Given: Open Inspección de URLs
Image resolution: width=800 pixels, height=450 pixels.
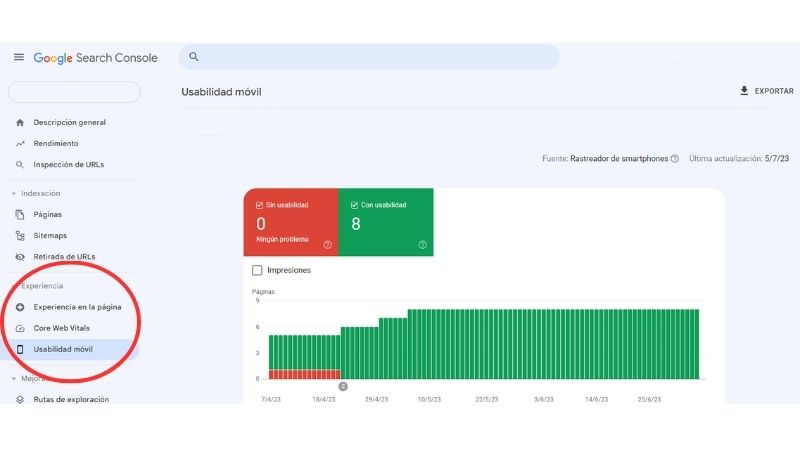Looking at the screenshot, I should (x=69, y=164).
